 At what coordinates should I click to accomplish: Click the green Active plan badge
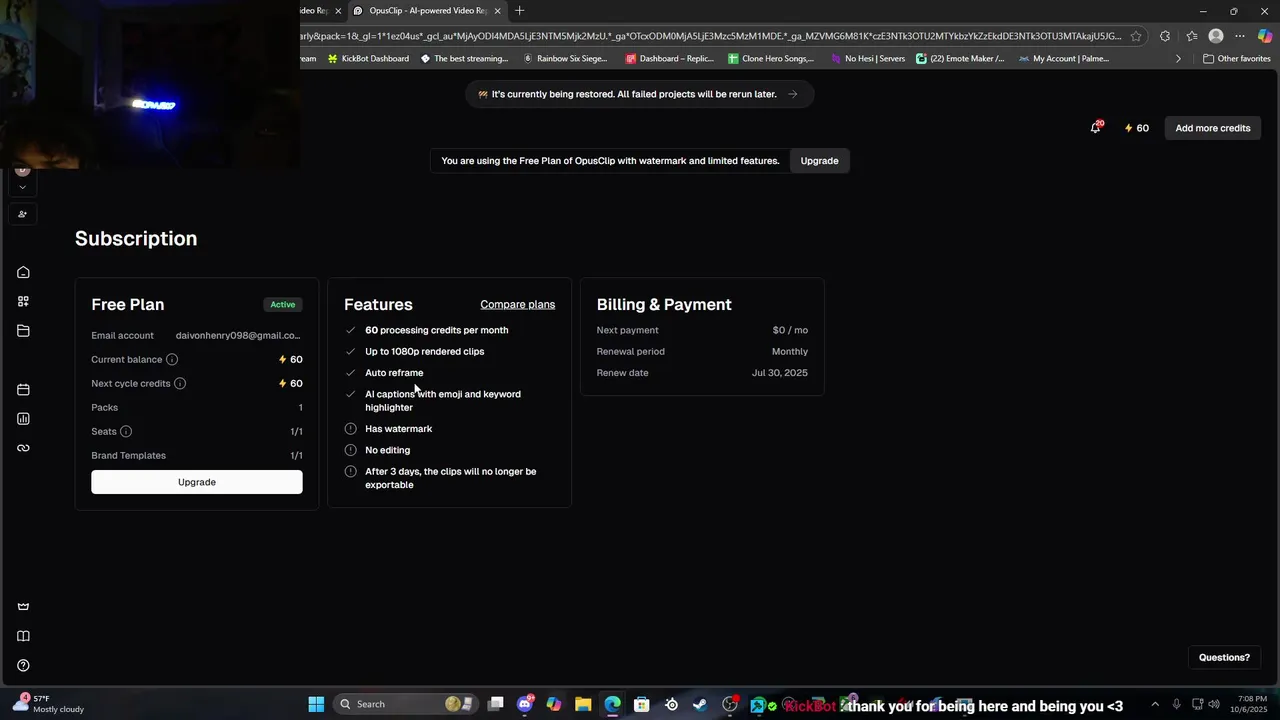[x=283, y=304]
